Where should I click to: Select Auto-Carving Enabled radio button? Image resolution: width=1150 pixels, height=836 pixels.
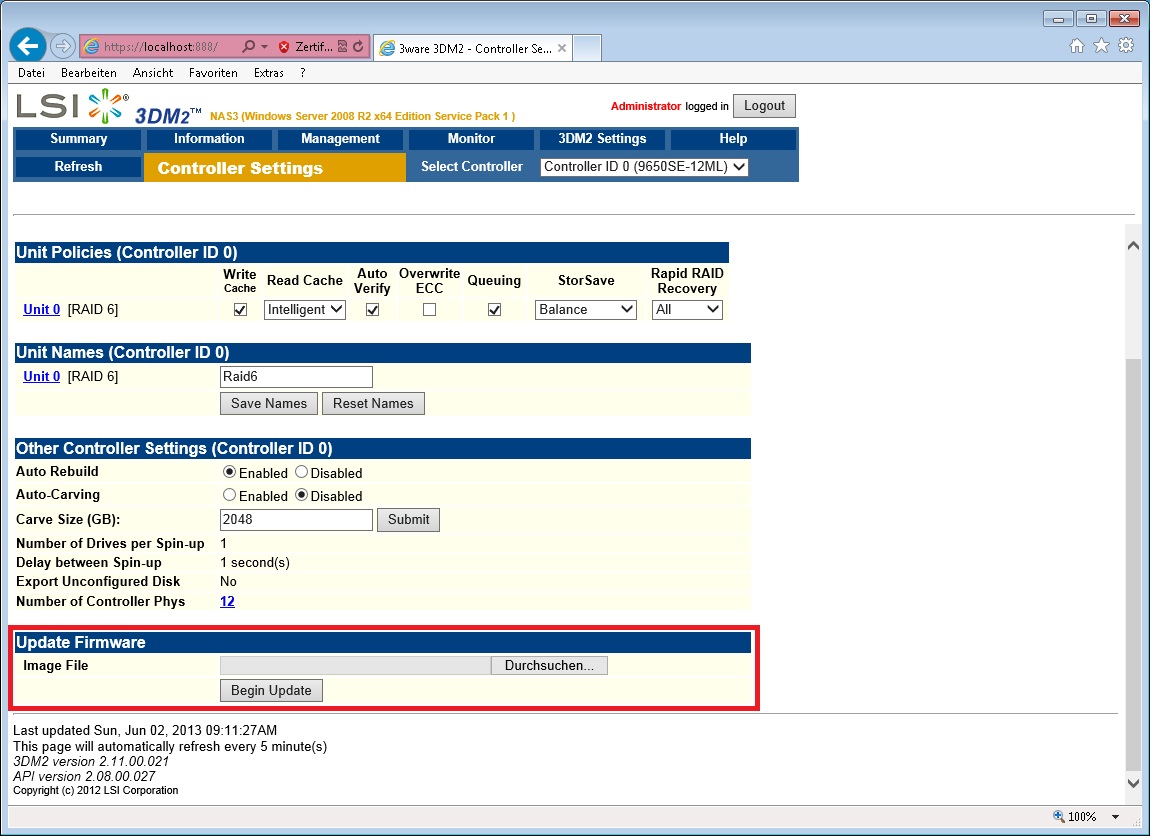tap(230, 495)
